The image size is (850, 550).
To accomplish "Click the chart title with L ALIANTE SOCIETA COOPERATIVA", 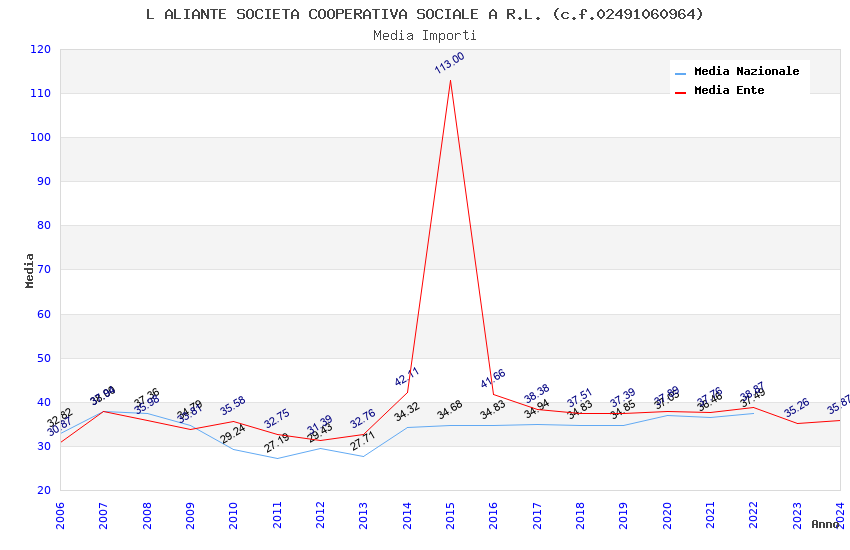I will (x=424, y=14).
